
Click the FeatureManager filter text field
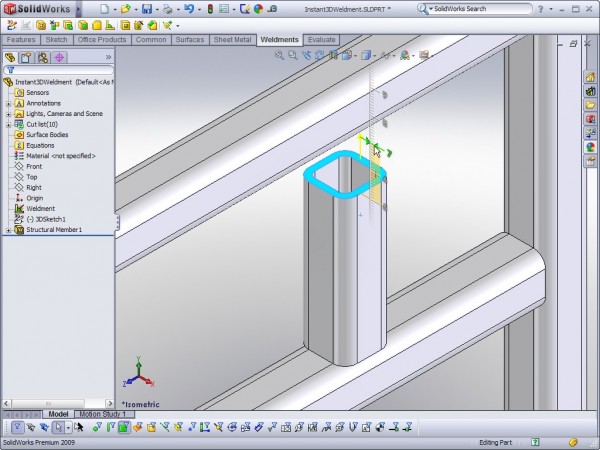[59, 70]
